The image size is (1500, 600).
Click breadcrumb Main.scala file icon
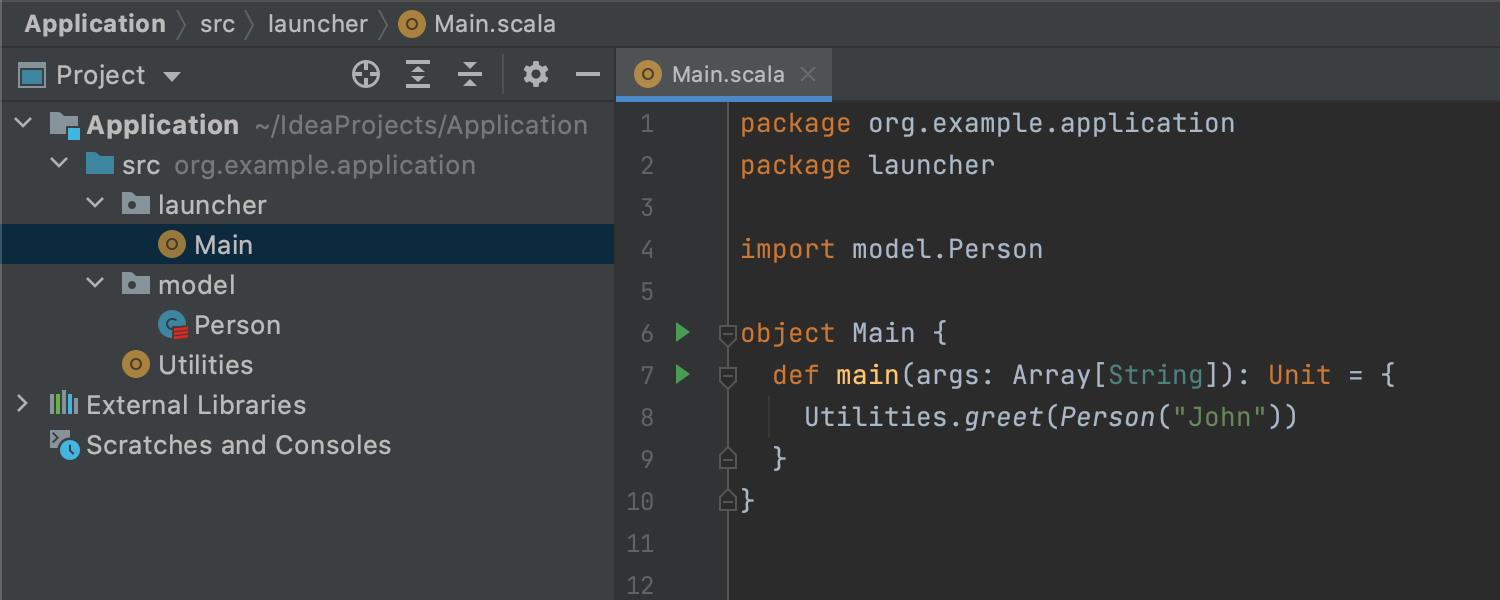(x=411, y=24)
